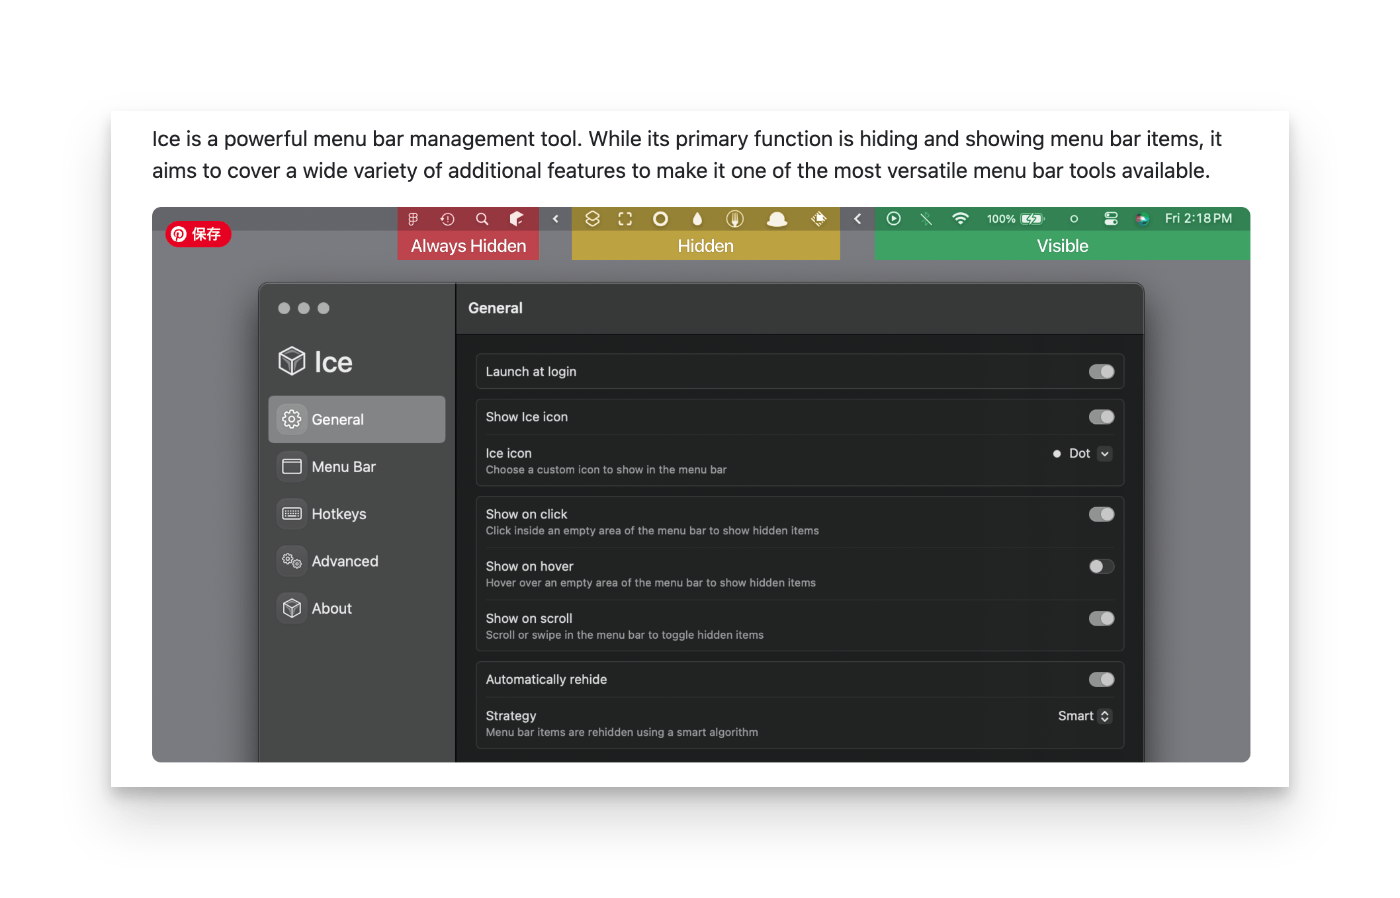Viewport: 1400px width, 898px height.
Task: Click the disabled Bluetooth menu bar icon
Action: (927, 219)
